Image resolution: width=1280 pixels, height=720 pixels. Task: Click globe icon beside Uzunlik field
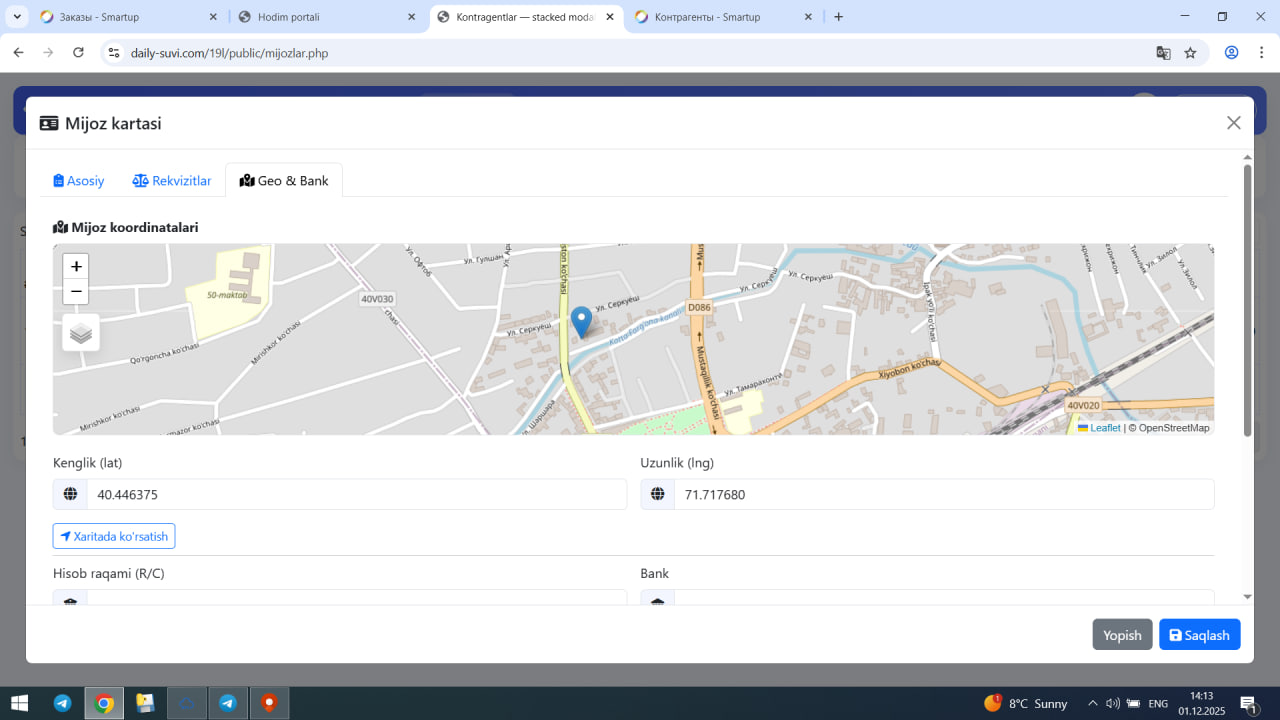658,494
